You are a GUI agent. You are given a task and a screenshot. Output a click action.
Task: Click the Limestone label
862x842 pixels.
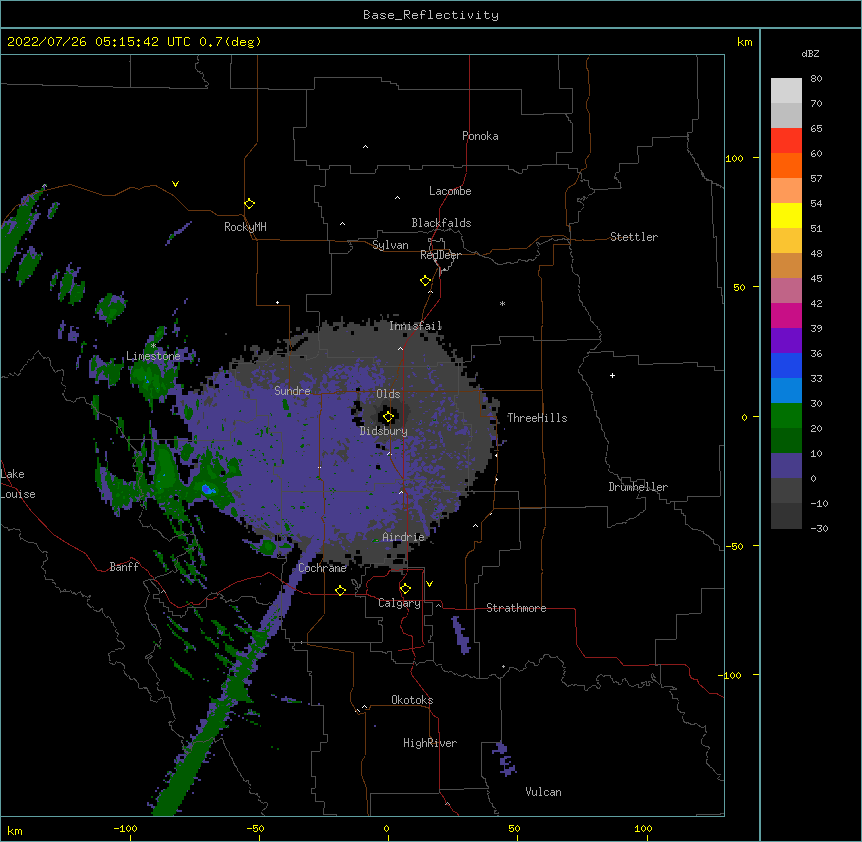[x=153, y=356]
